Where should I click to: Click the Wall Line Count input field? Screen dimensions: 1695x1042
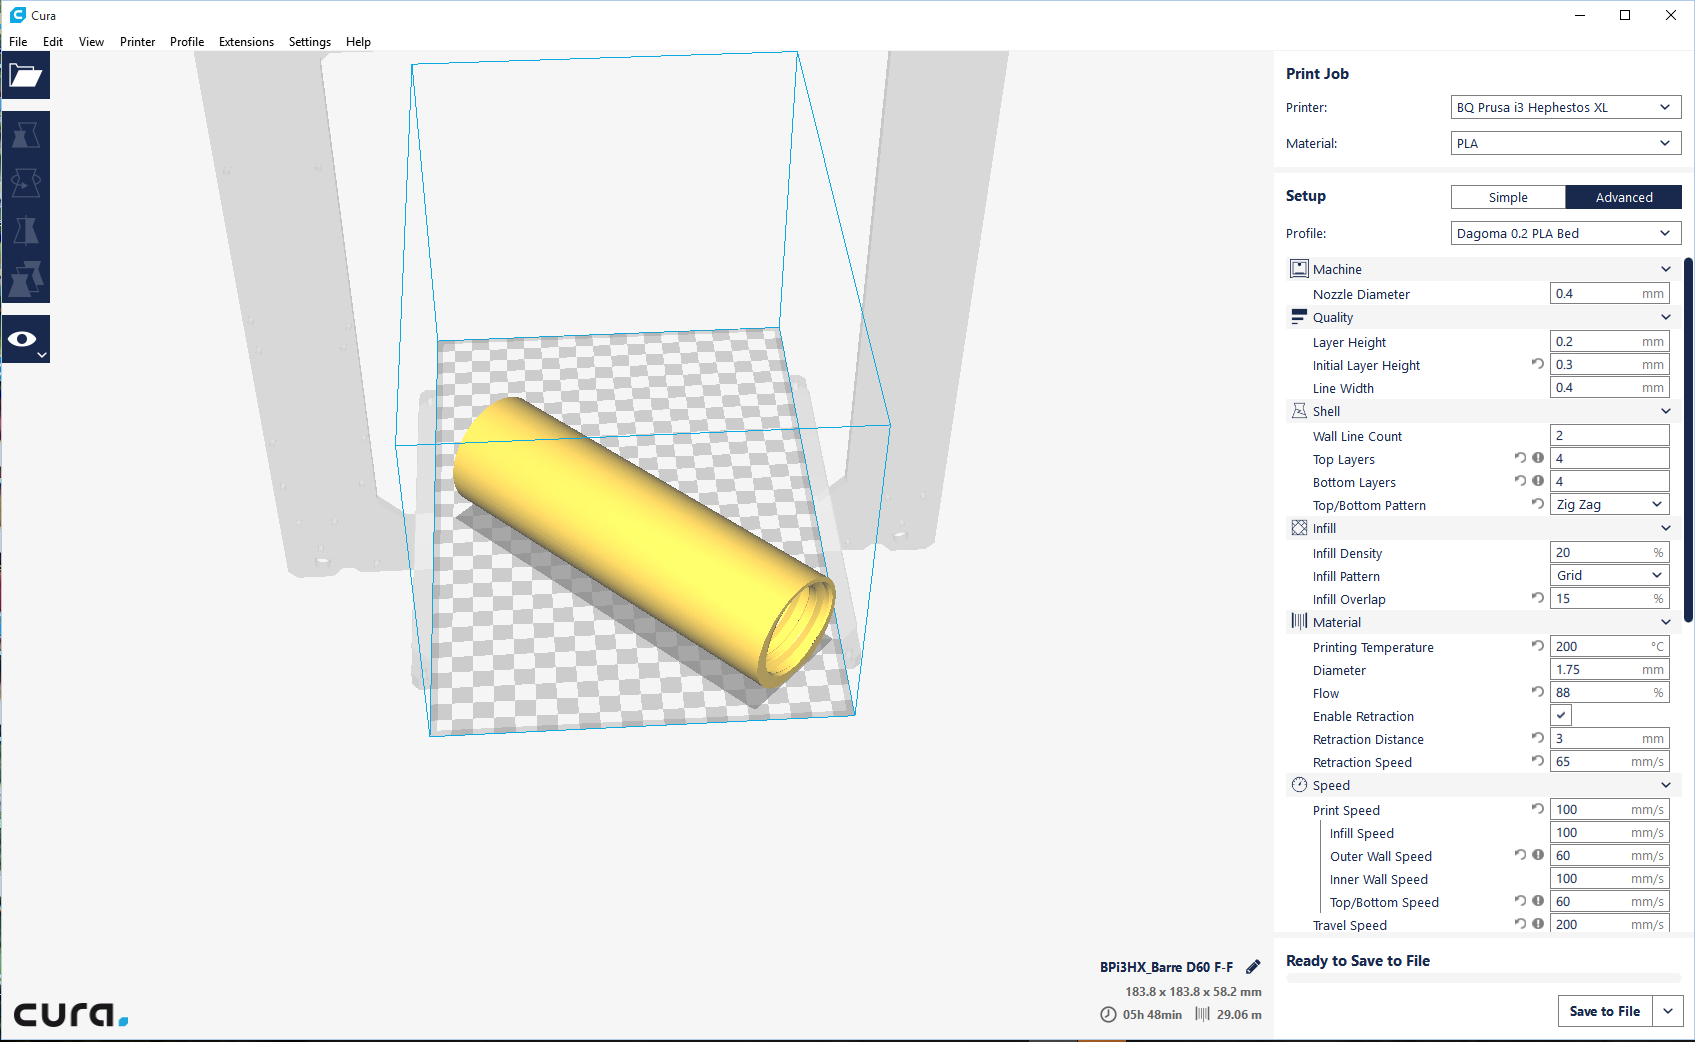click(x=1610, y=436)
